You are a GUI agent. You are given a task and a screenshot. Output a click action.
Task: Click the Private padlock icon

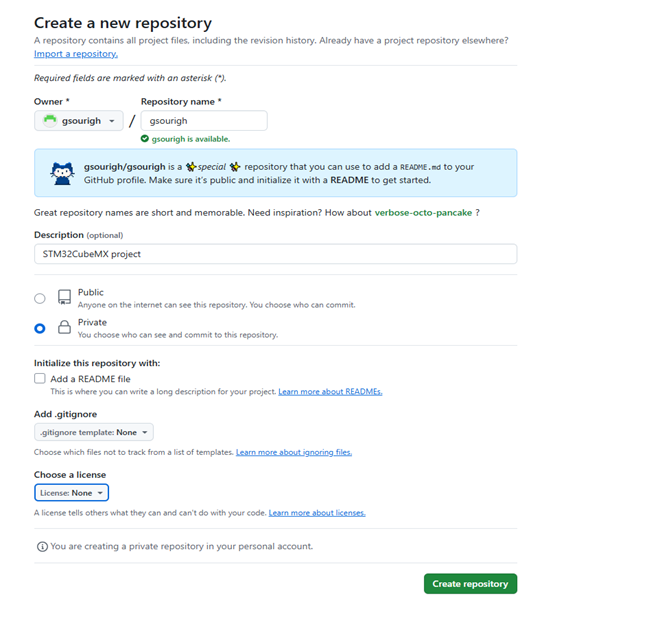point(64,327)
